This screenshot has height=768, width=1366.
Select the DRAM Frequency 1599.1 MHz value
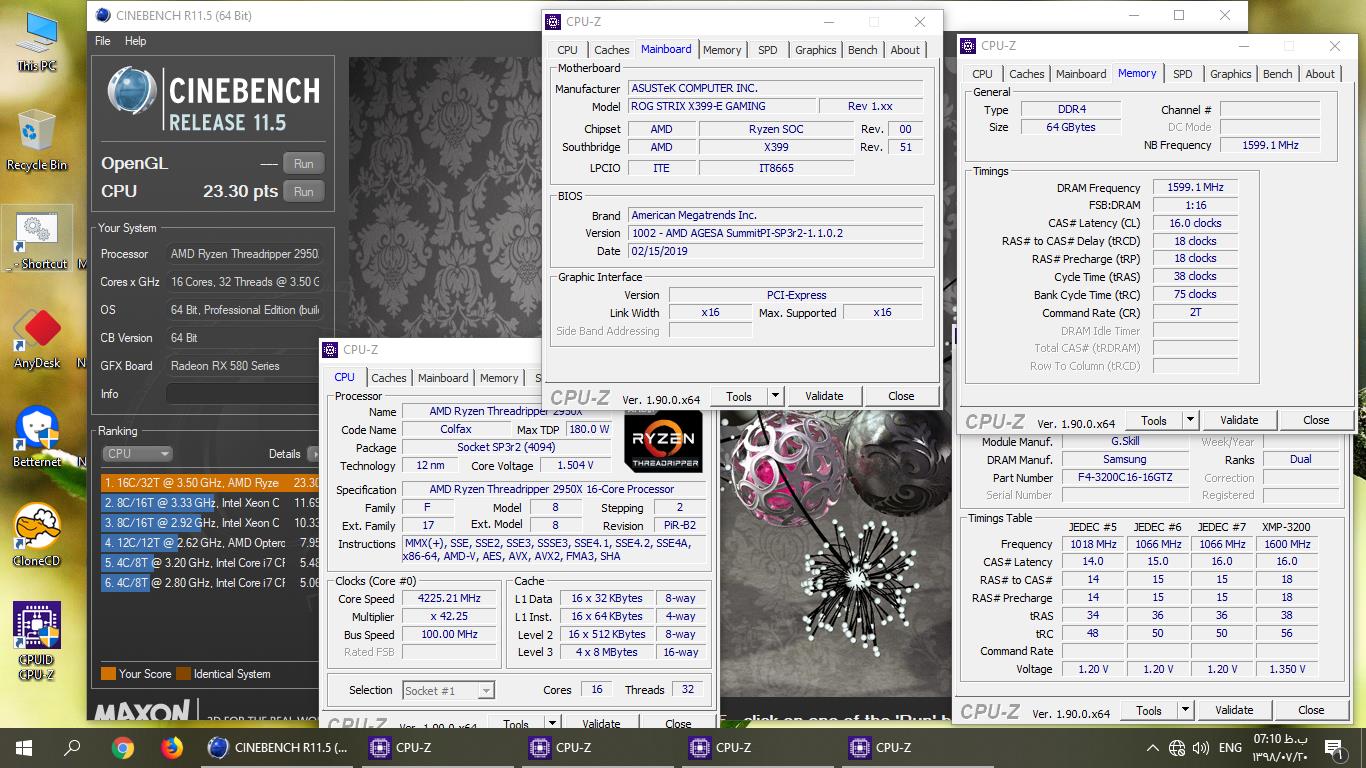pyautogui.click(x=1195, y=187)
